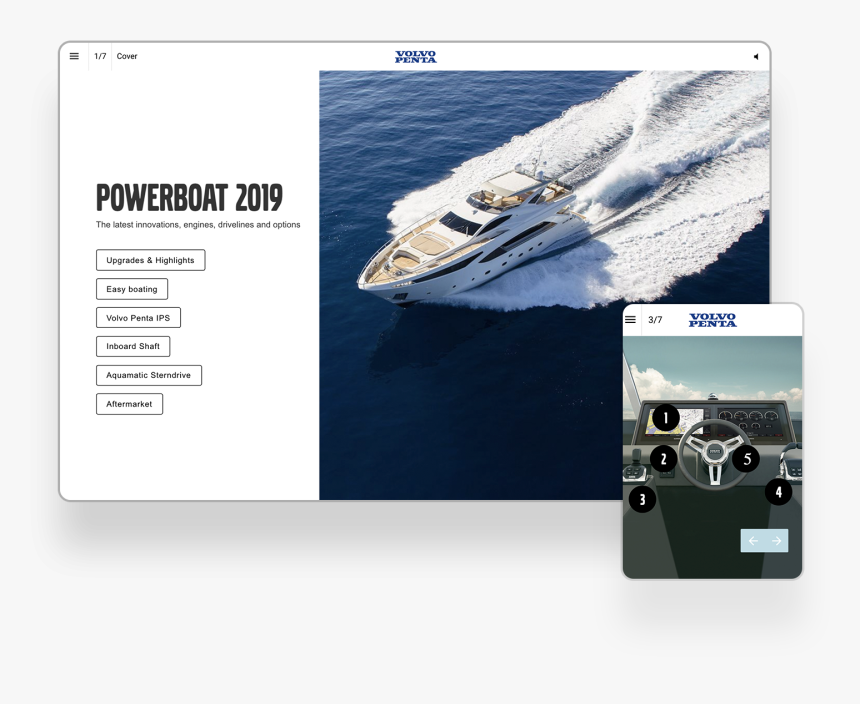Select hotspot number 4 on the right
Viewport: 860px width, 704px height.
(x=778, y=492)
